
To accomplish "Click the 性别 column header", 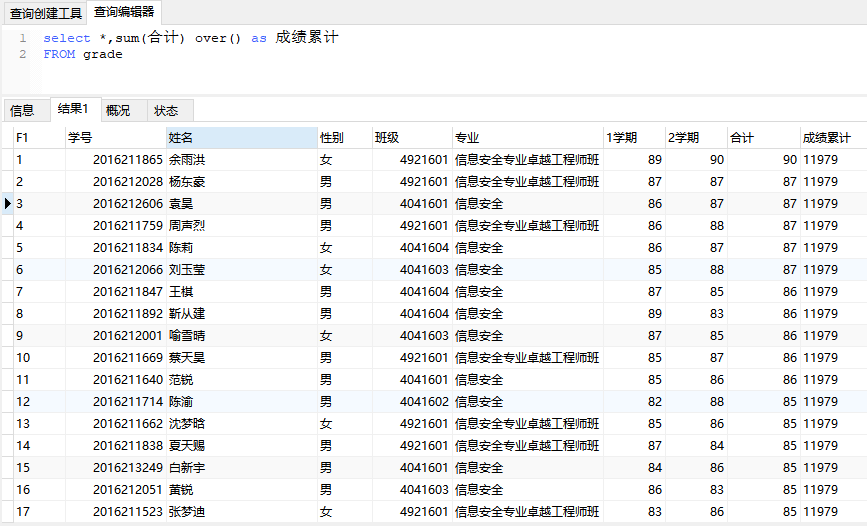I will 345,138.
